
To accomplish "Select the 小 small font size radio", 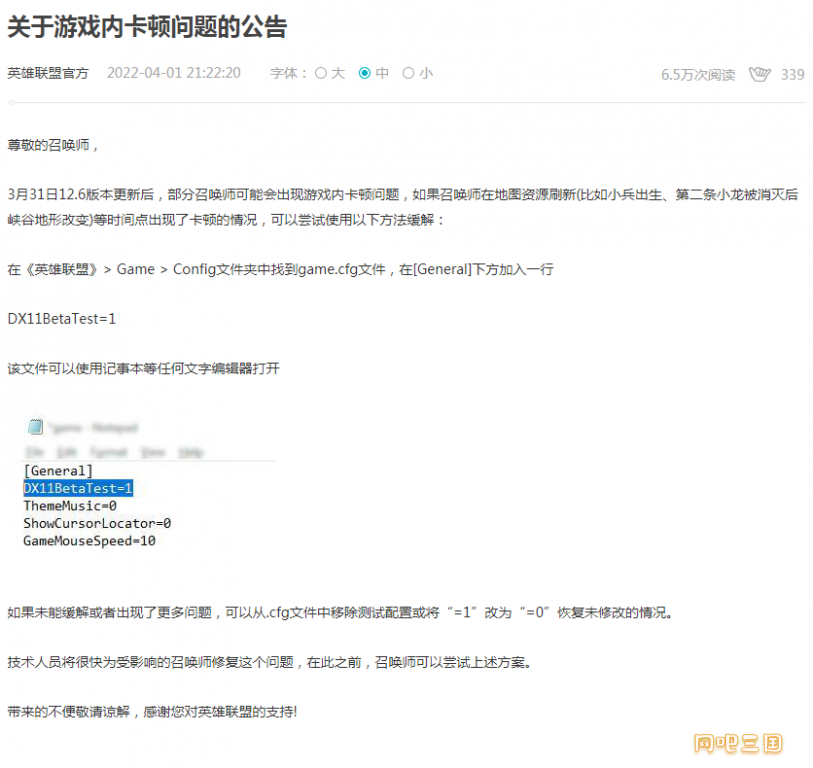I will pos(409,73).
